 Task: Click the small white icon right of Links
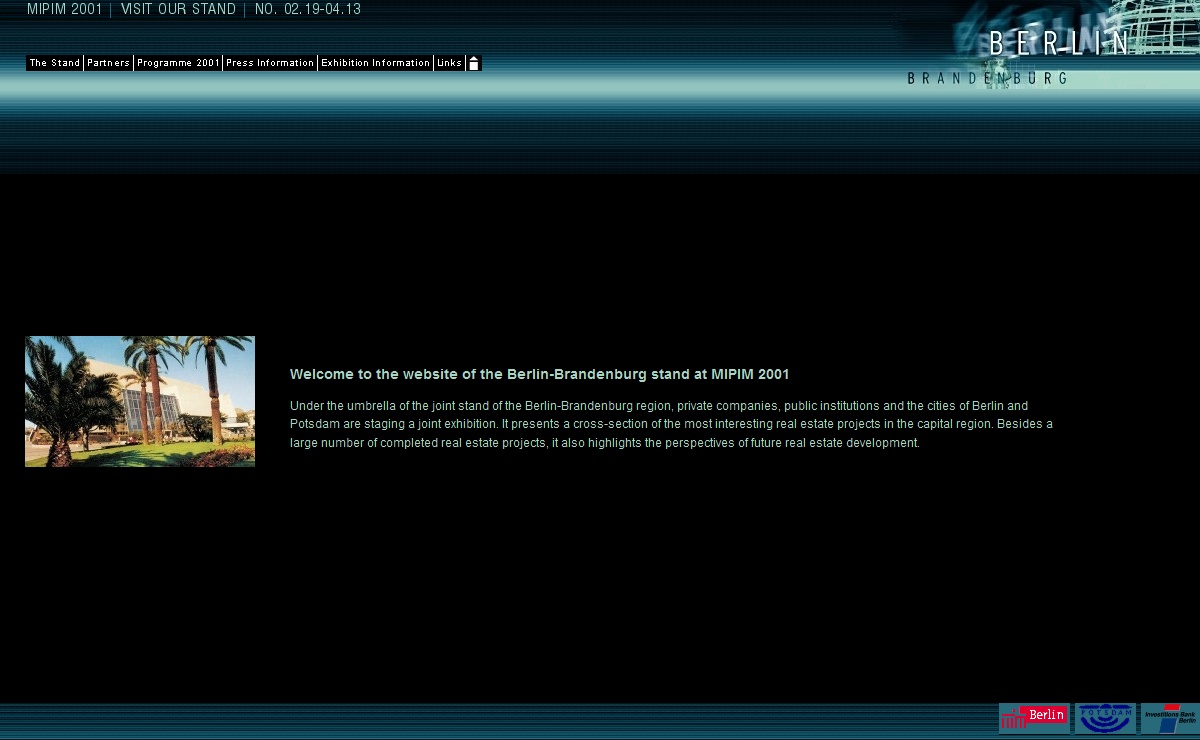tap(474, 63)
